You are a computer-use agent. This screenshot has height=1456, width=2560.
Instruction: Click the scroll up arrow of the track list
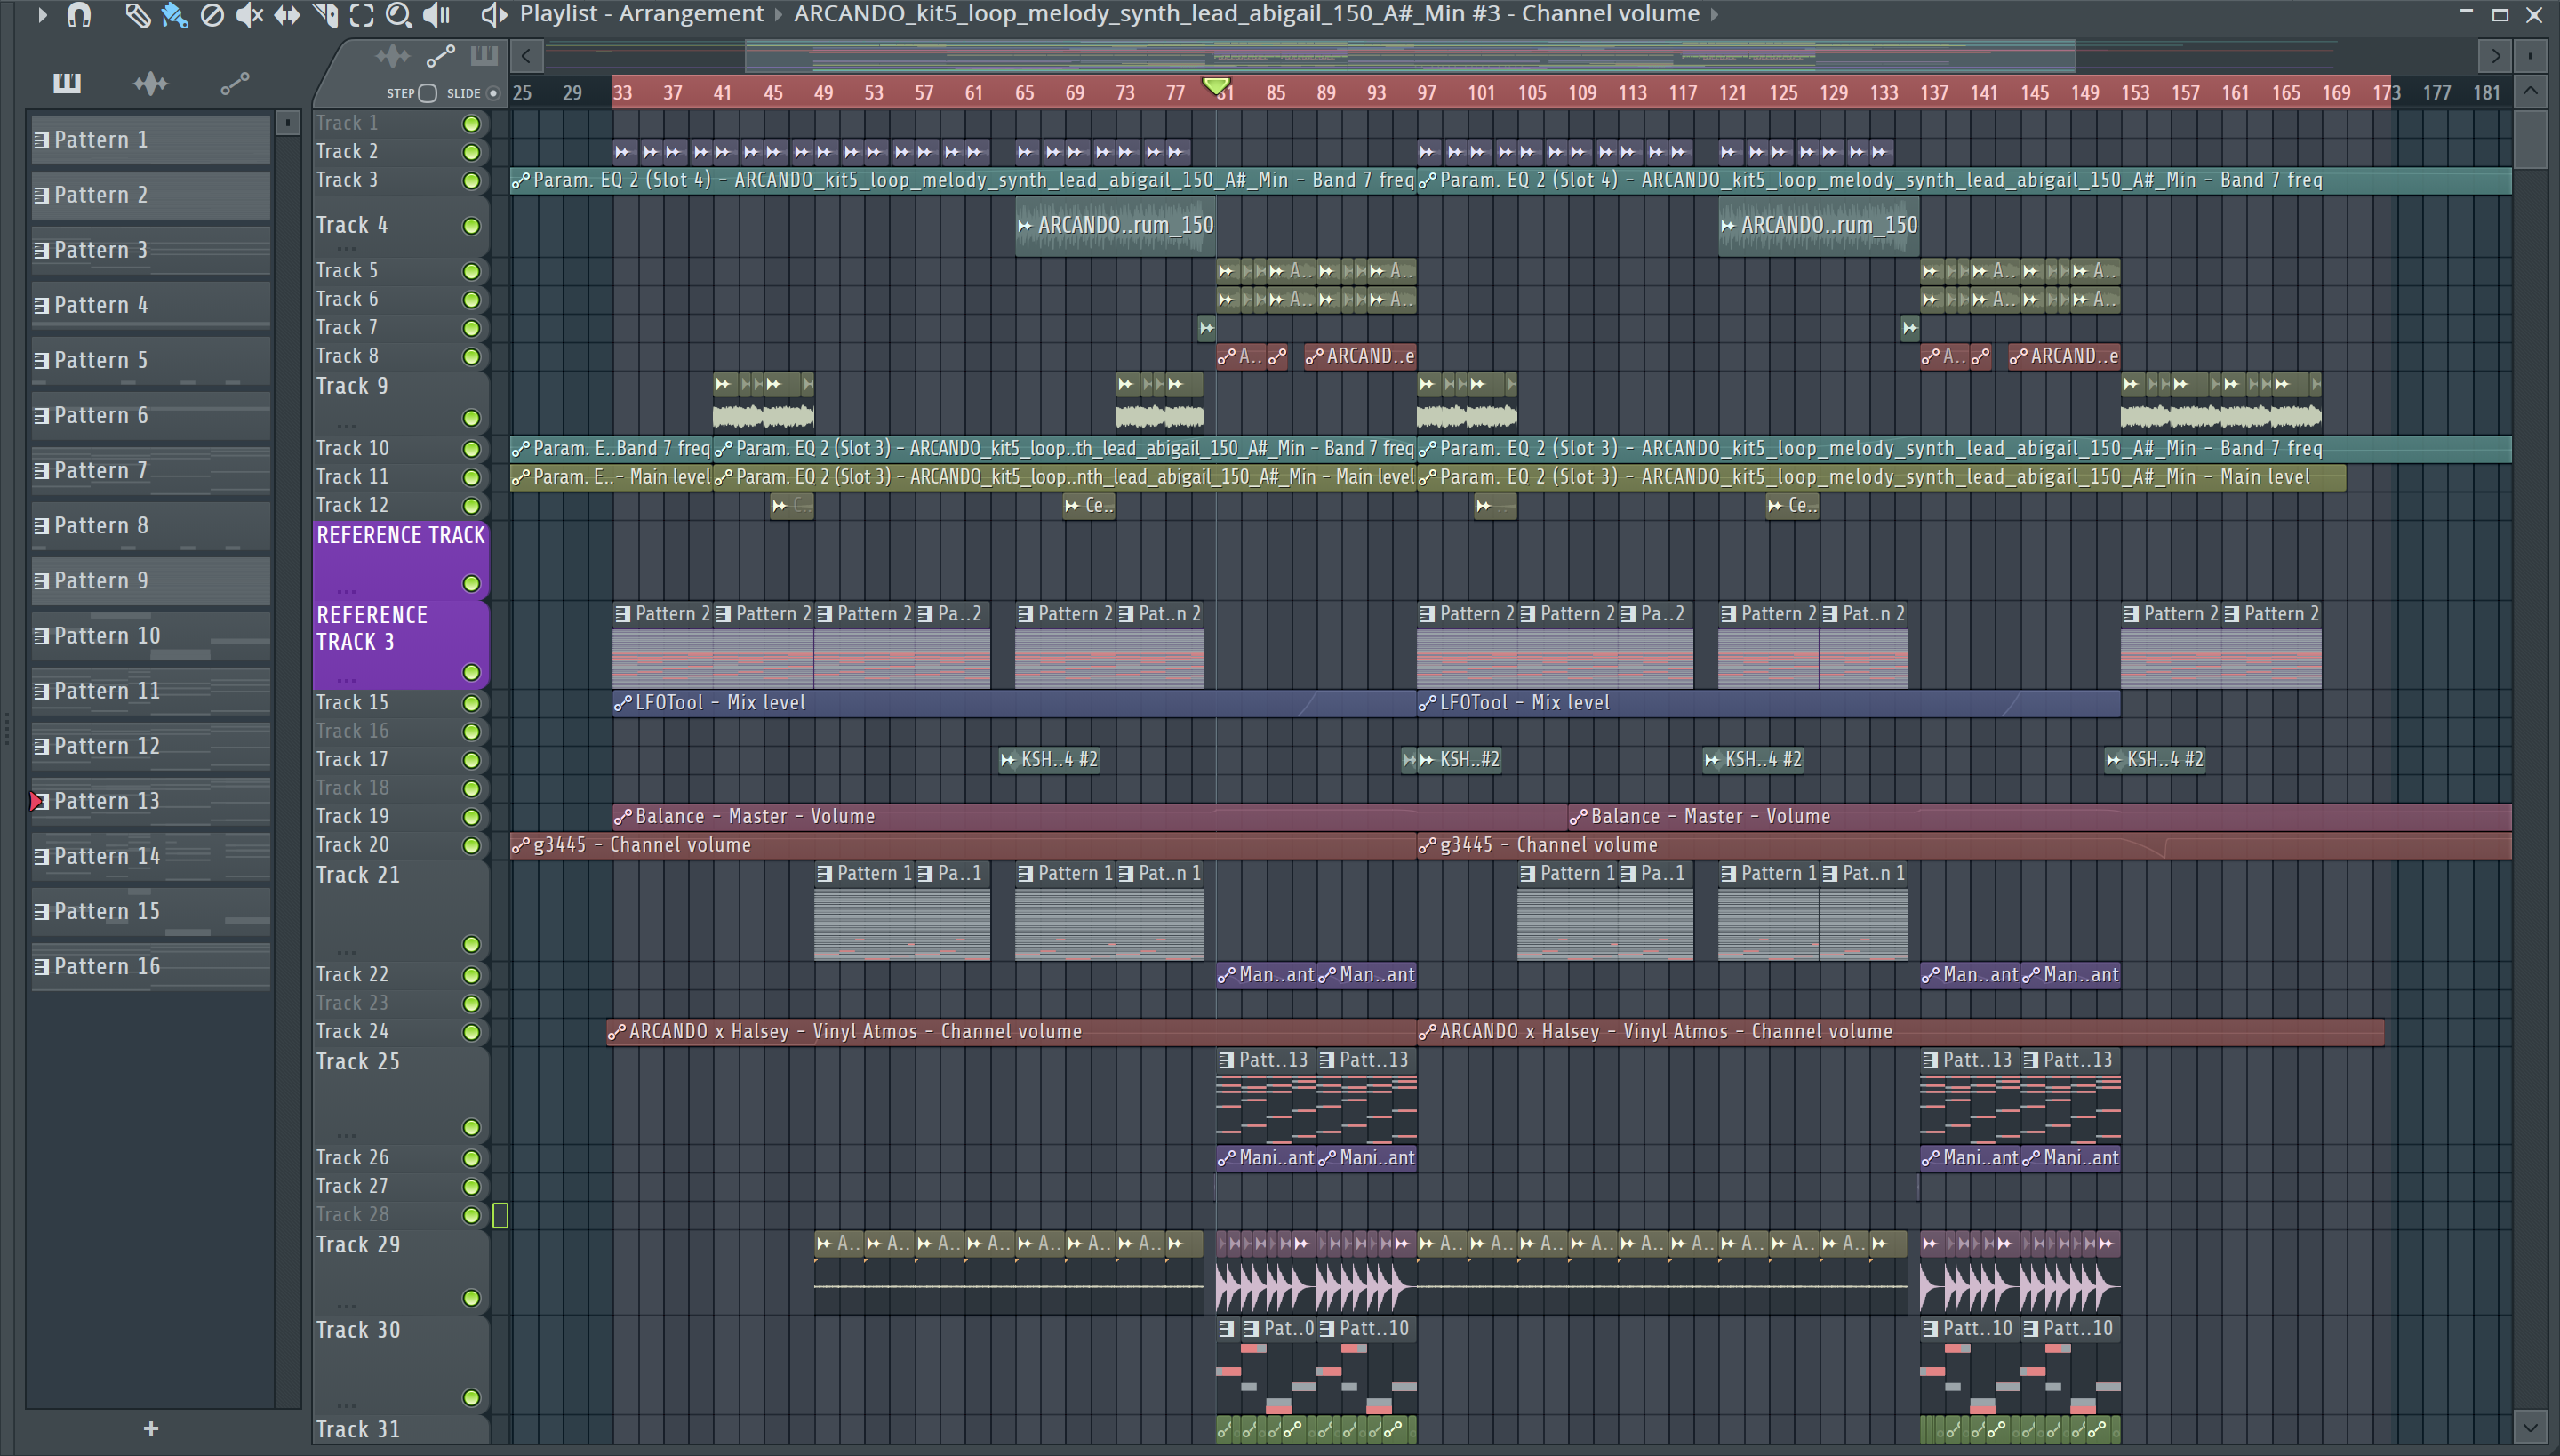coord(2530,92)
